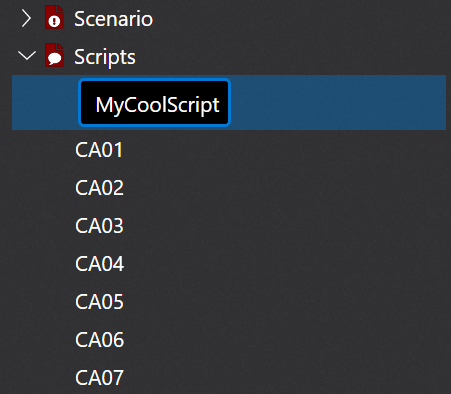Click the red Scenario file icon

point(54,17)
